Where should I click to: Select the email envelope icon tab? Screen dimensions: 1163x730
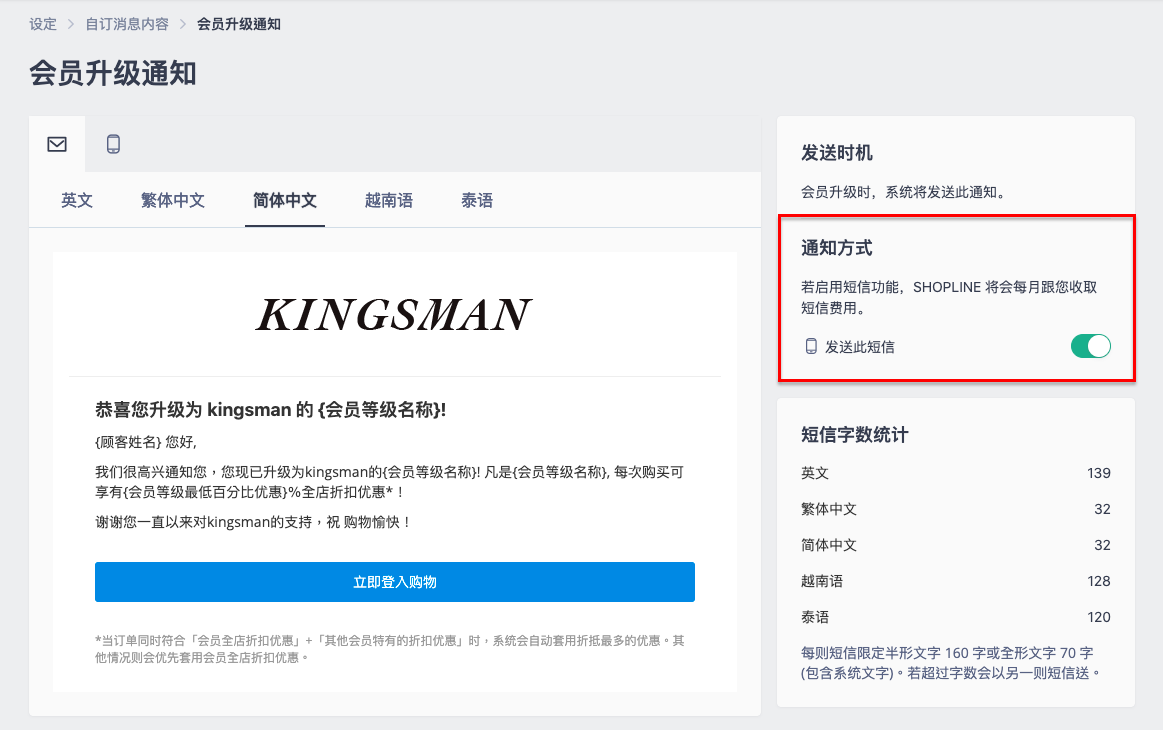[57, 144]
